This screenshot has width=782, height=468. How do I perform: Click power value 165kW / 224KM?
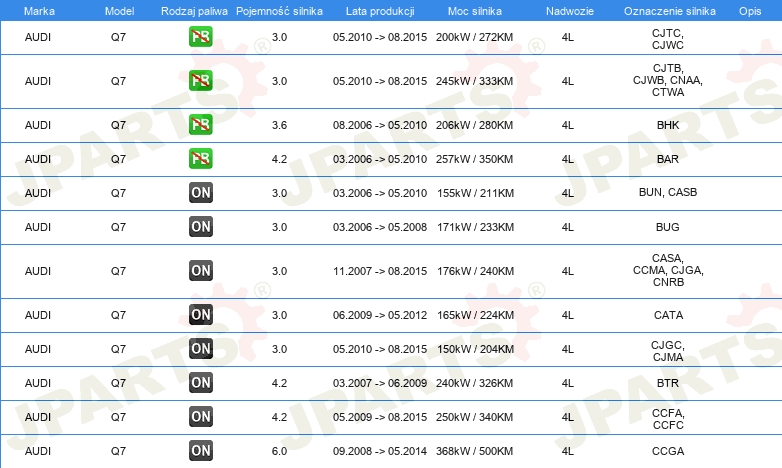475,315
